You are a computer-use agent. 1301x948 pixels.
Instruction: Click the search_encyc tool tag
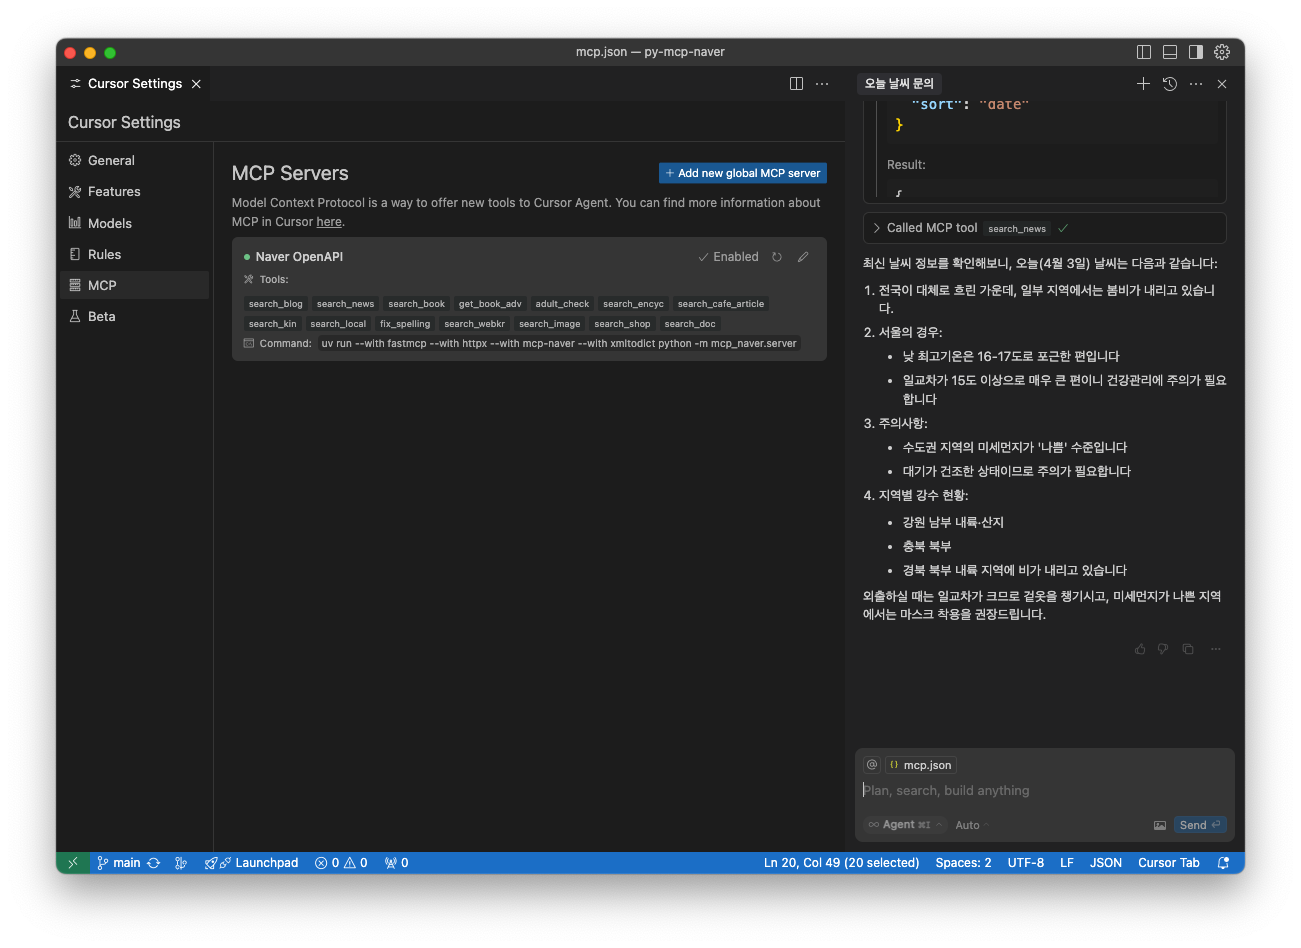(x=633, y=304)
